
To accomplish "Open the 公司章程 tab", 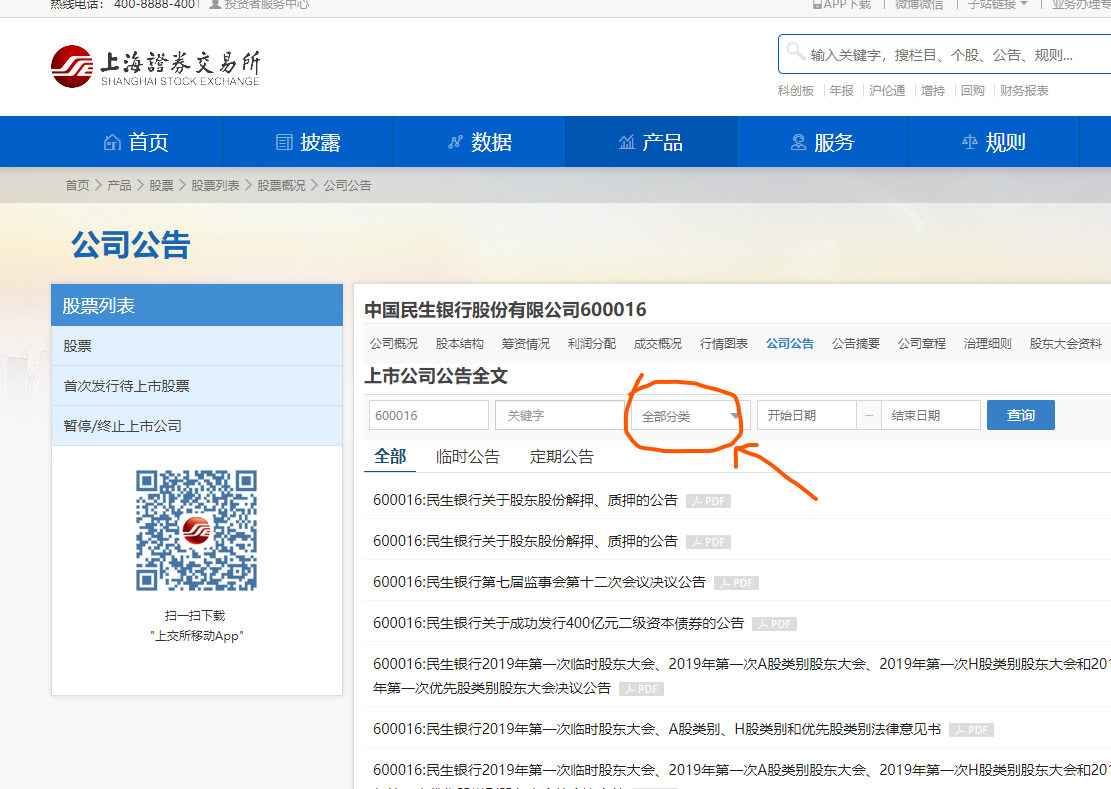I will (922, 344).
